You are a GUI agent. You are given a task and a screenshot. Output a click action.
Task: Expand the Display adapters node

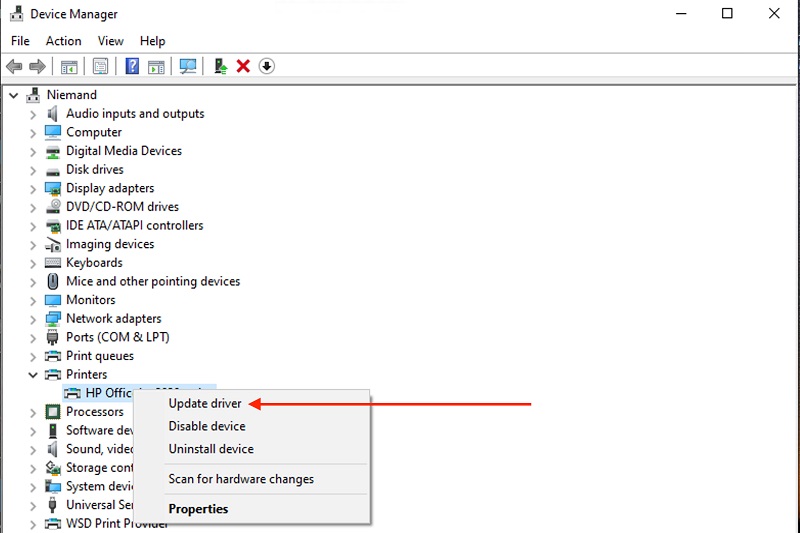coord(33,189)
